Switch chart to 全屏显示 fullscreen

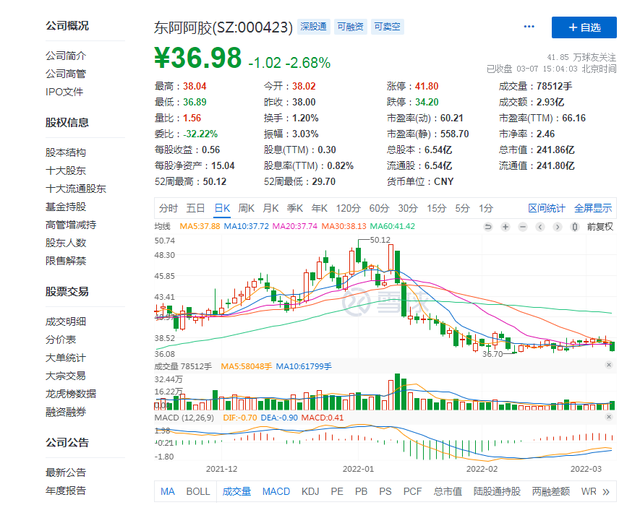point(593,209)
